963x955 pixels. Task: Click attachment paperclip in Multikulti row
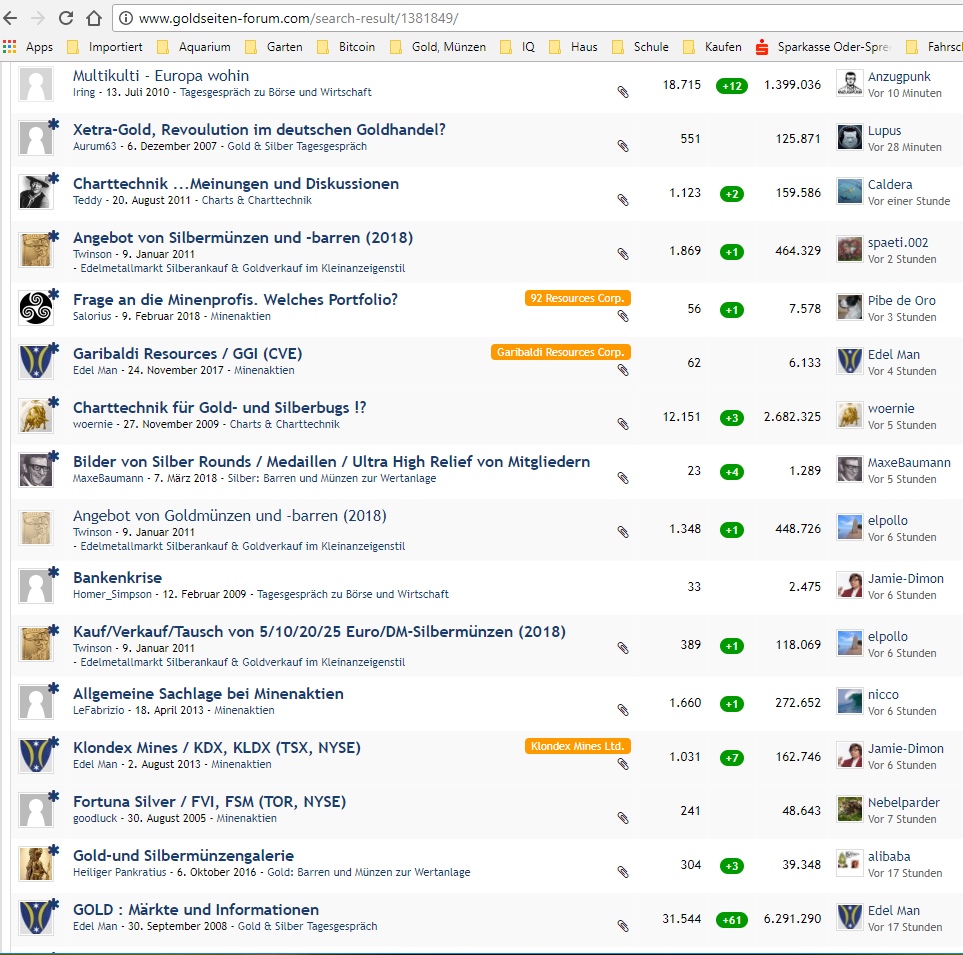[x=623, y=92]
